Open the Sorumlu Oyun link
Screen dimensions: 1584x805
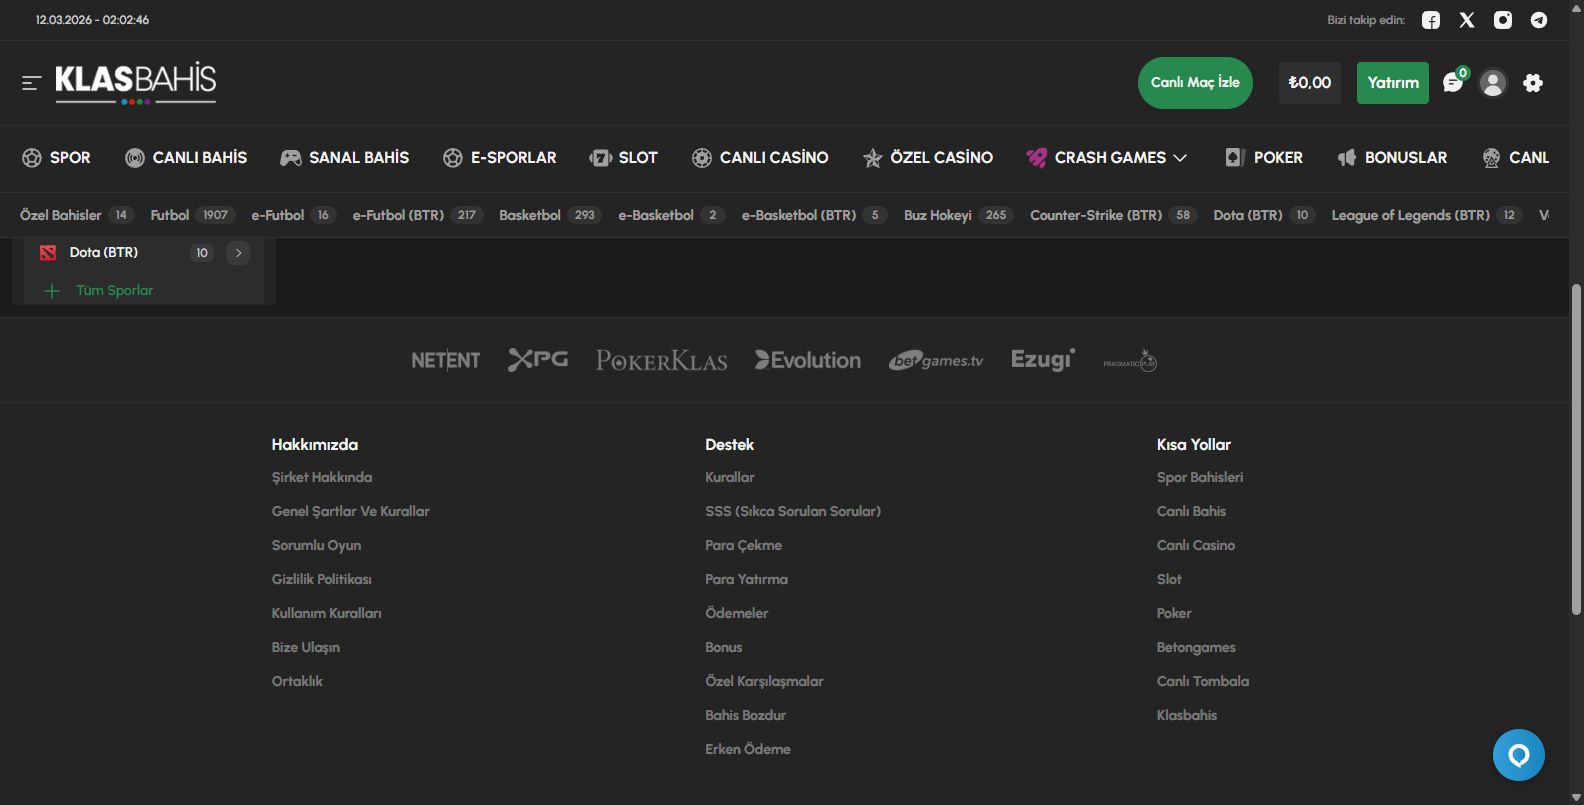[x=317, y=546]
